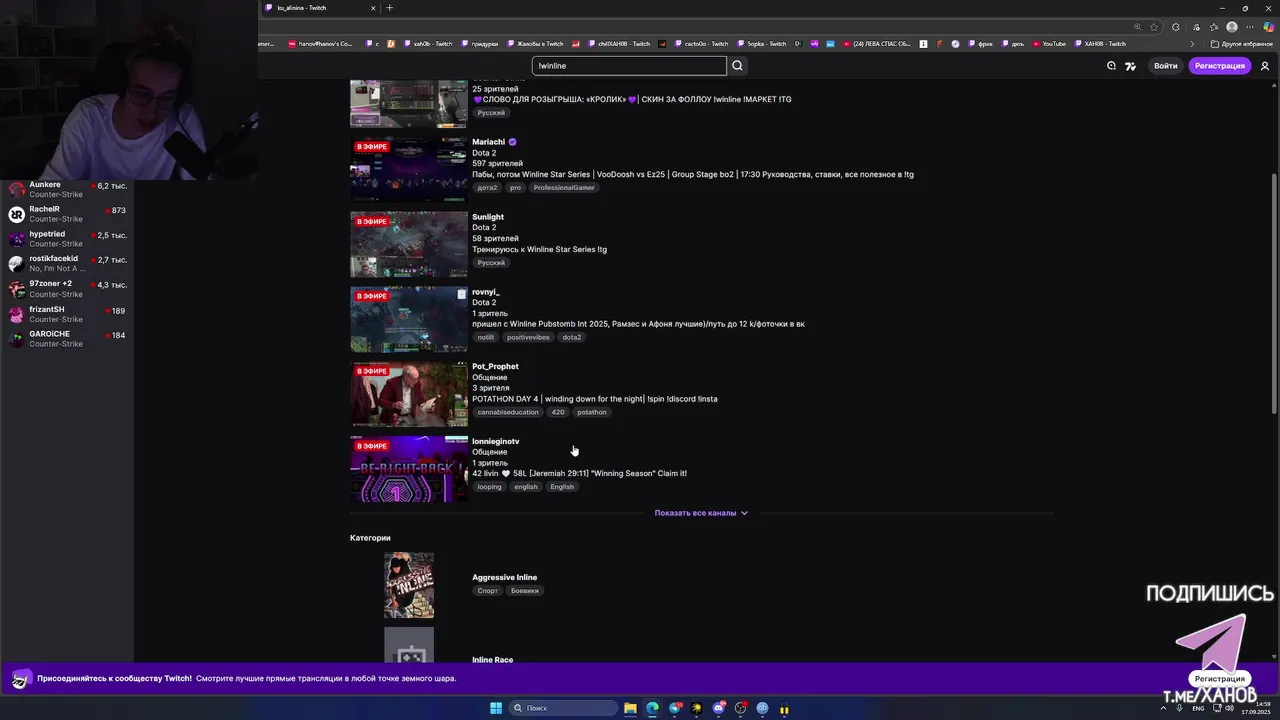1280x720 pixels.
Task: Open File Explorer from taskbar
Action: 630,708
